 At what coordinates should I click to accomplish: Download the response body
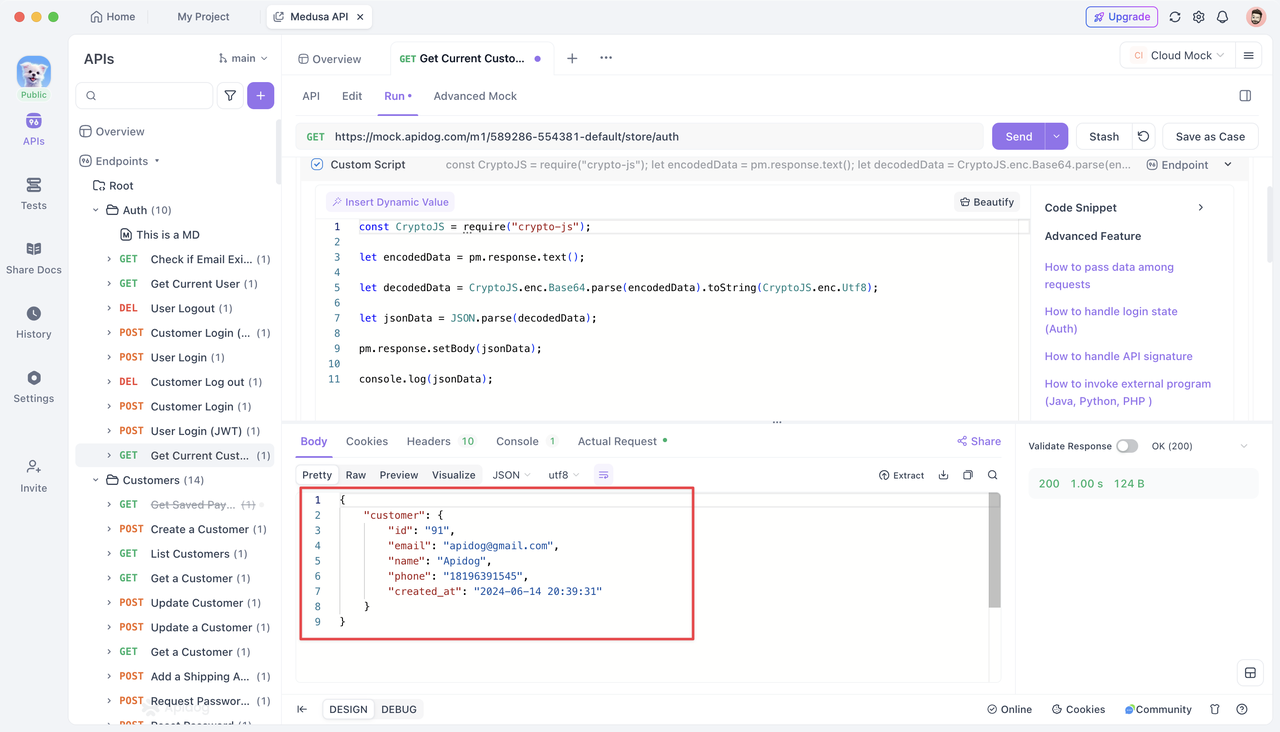[x=943, y=475]
